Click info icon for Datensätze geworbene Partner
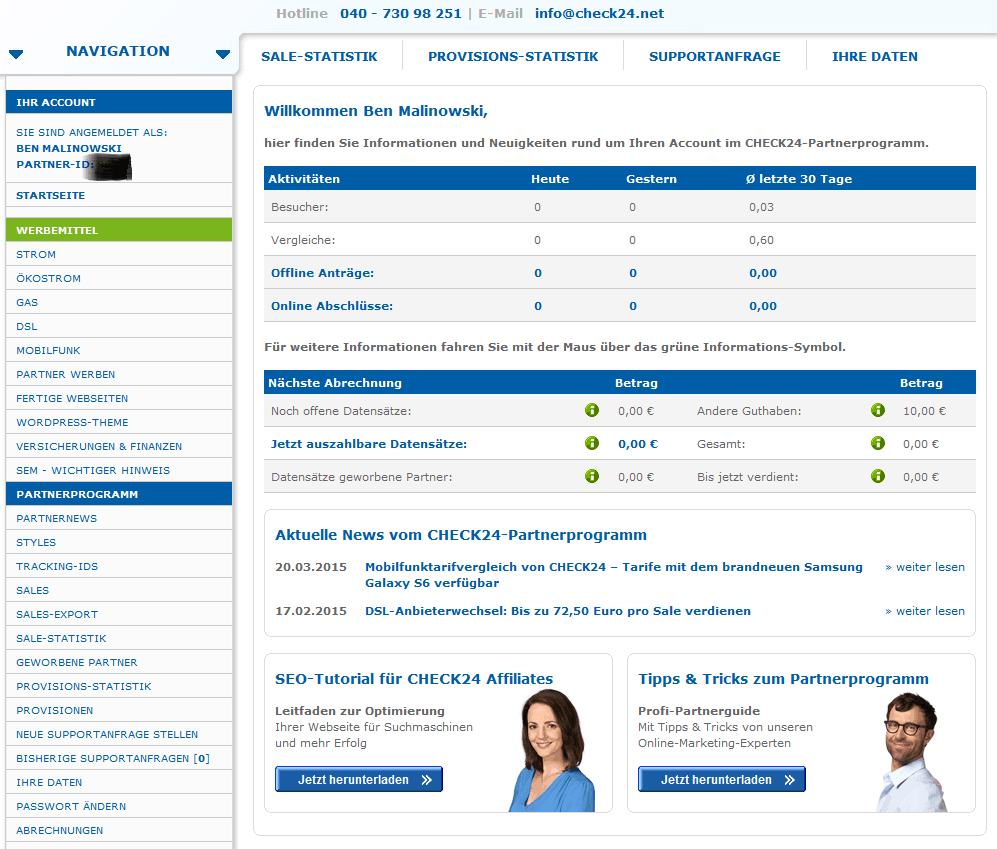This screenshot has width=997, height=849. click(x=592, y=476)
